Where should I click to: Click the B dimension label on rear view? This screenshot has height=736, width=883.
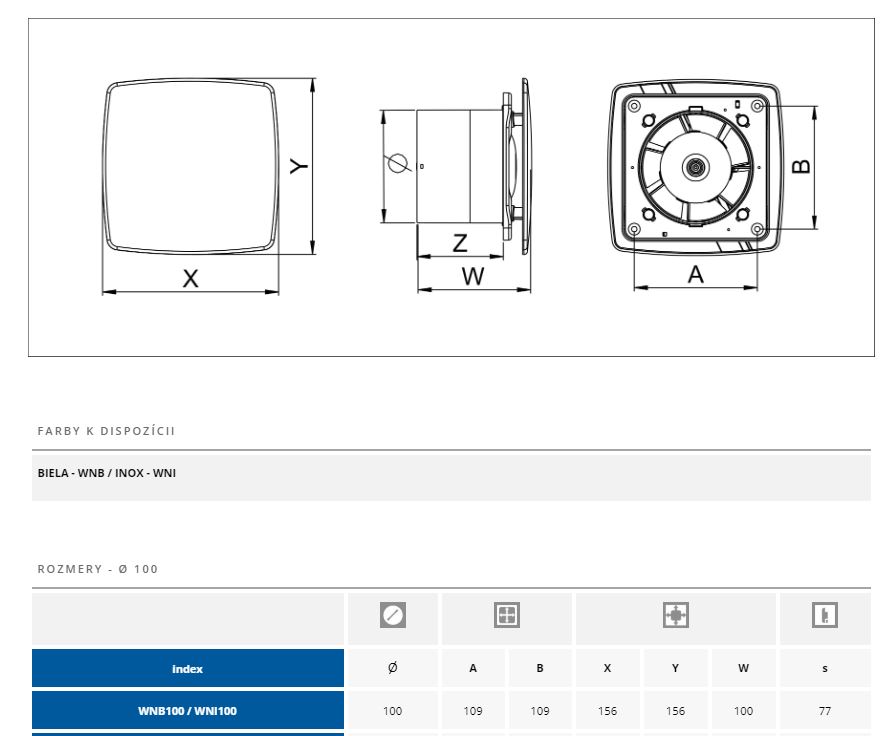click(801, 166)
